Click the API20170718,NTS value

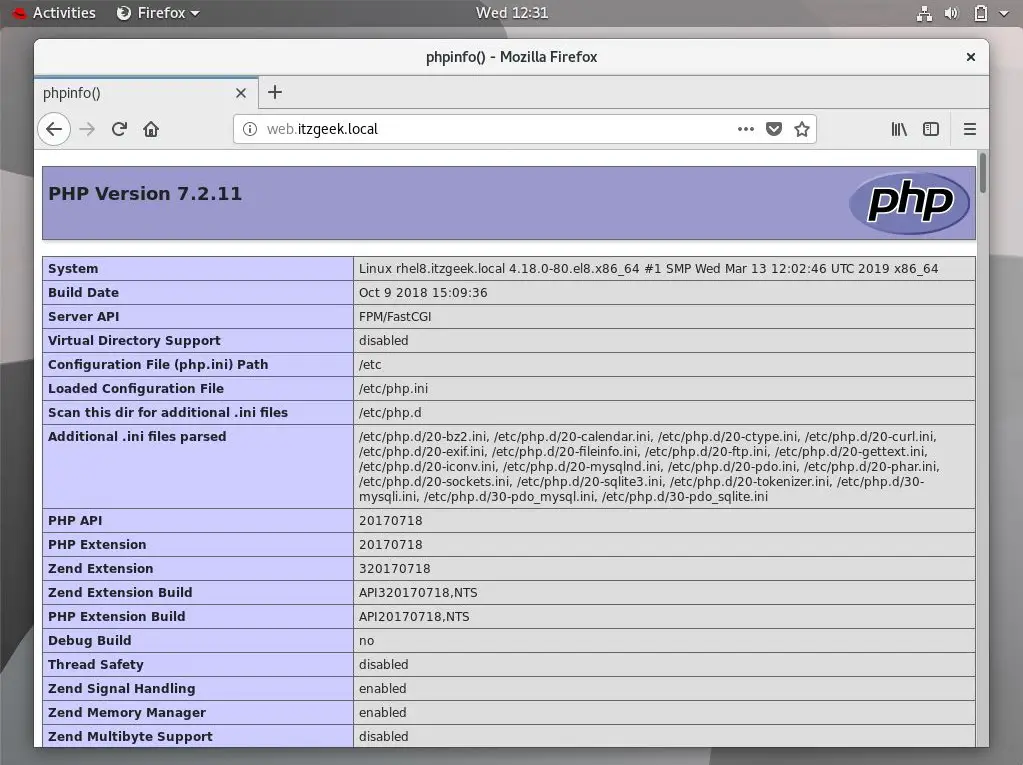pos(414,616)
